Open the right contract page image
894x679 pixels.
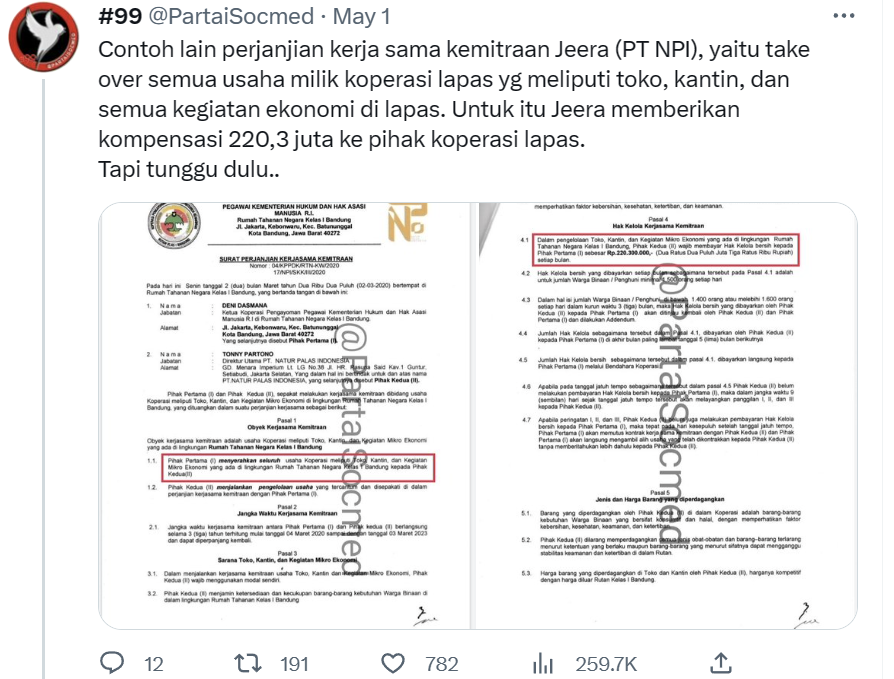coord(667,416)
